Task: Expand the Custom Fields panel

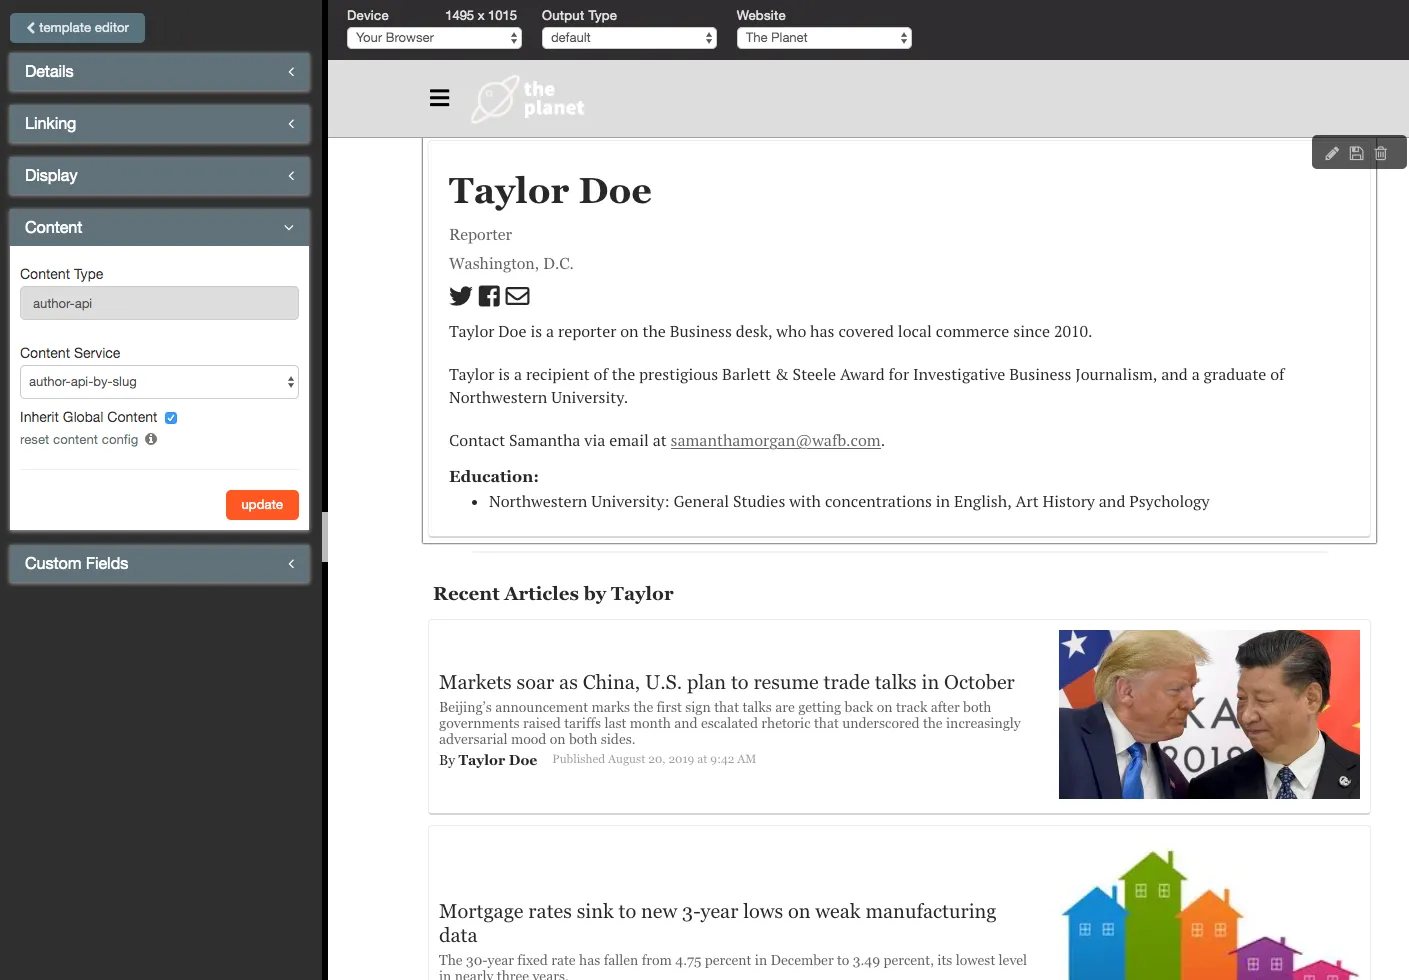Action: [x=159, y=564]
